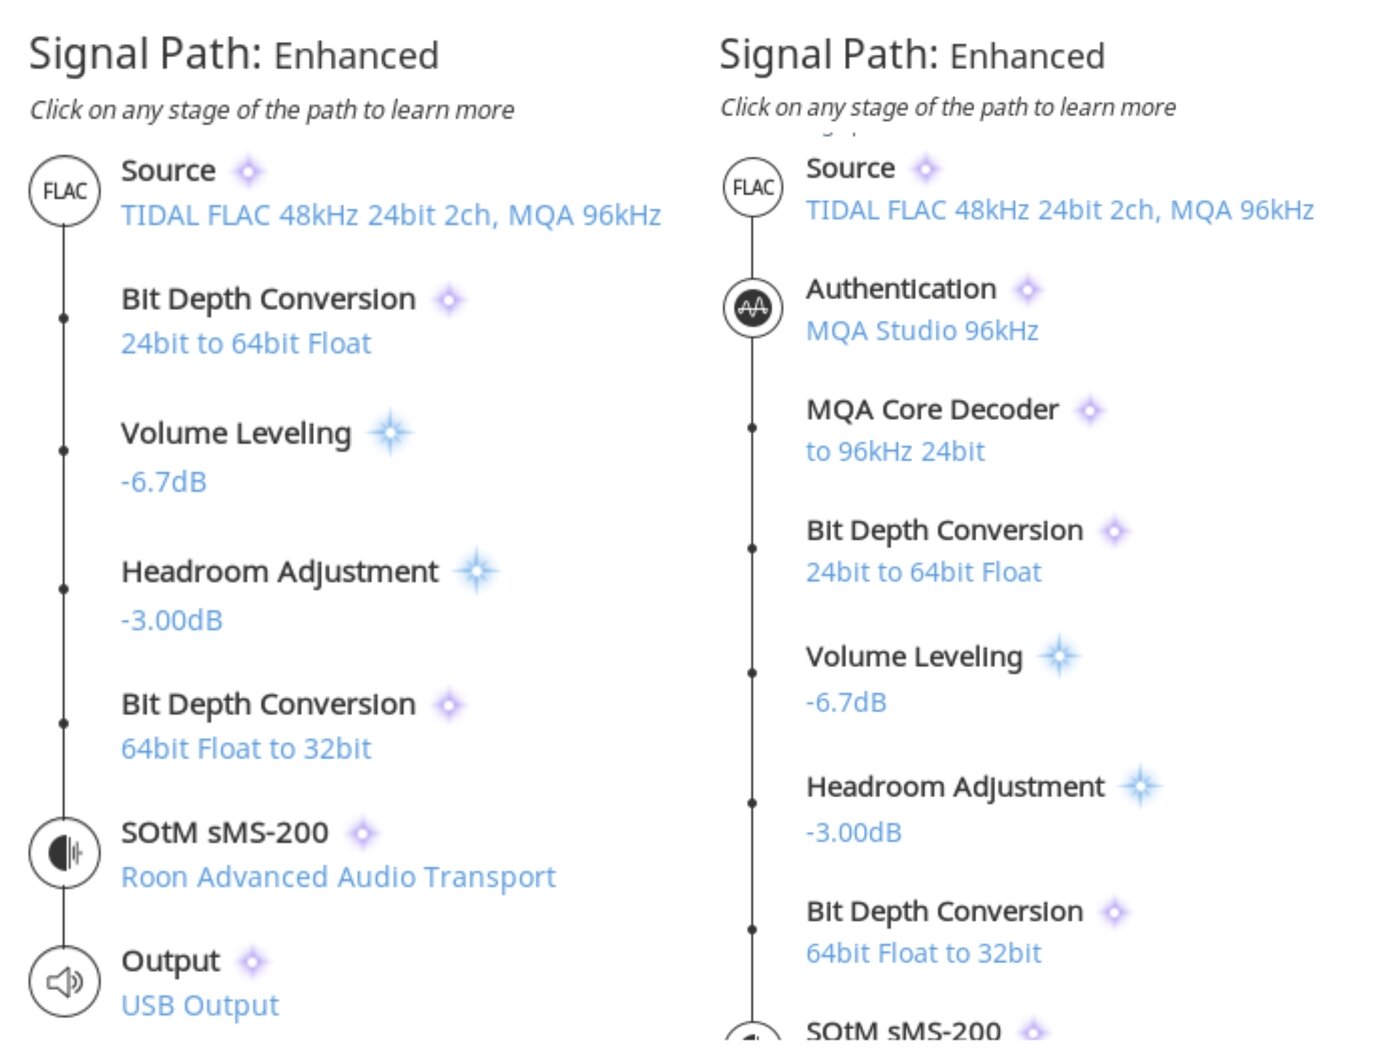Image resolution: width=1400 pixels, height=1050 pixels.
Task: Click the MQA Authentication waveform icon
Action: (x=753, y=308)
